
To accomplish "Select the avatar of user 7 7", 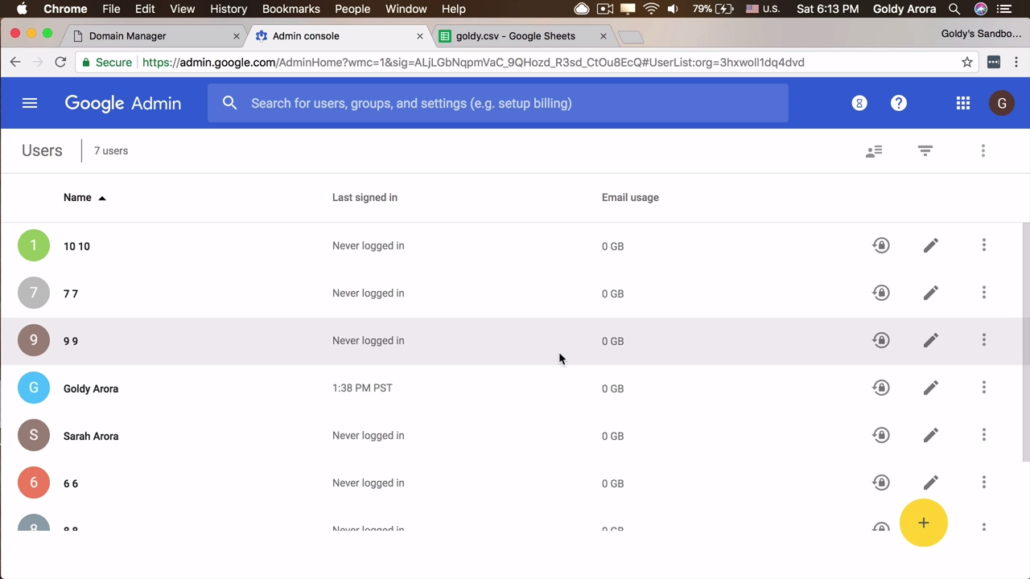I will (x=34, y=292).
